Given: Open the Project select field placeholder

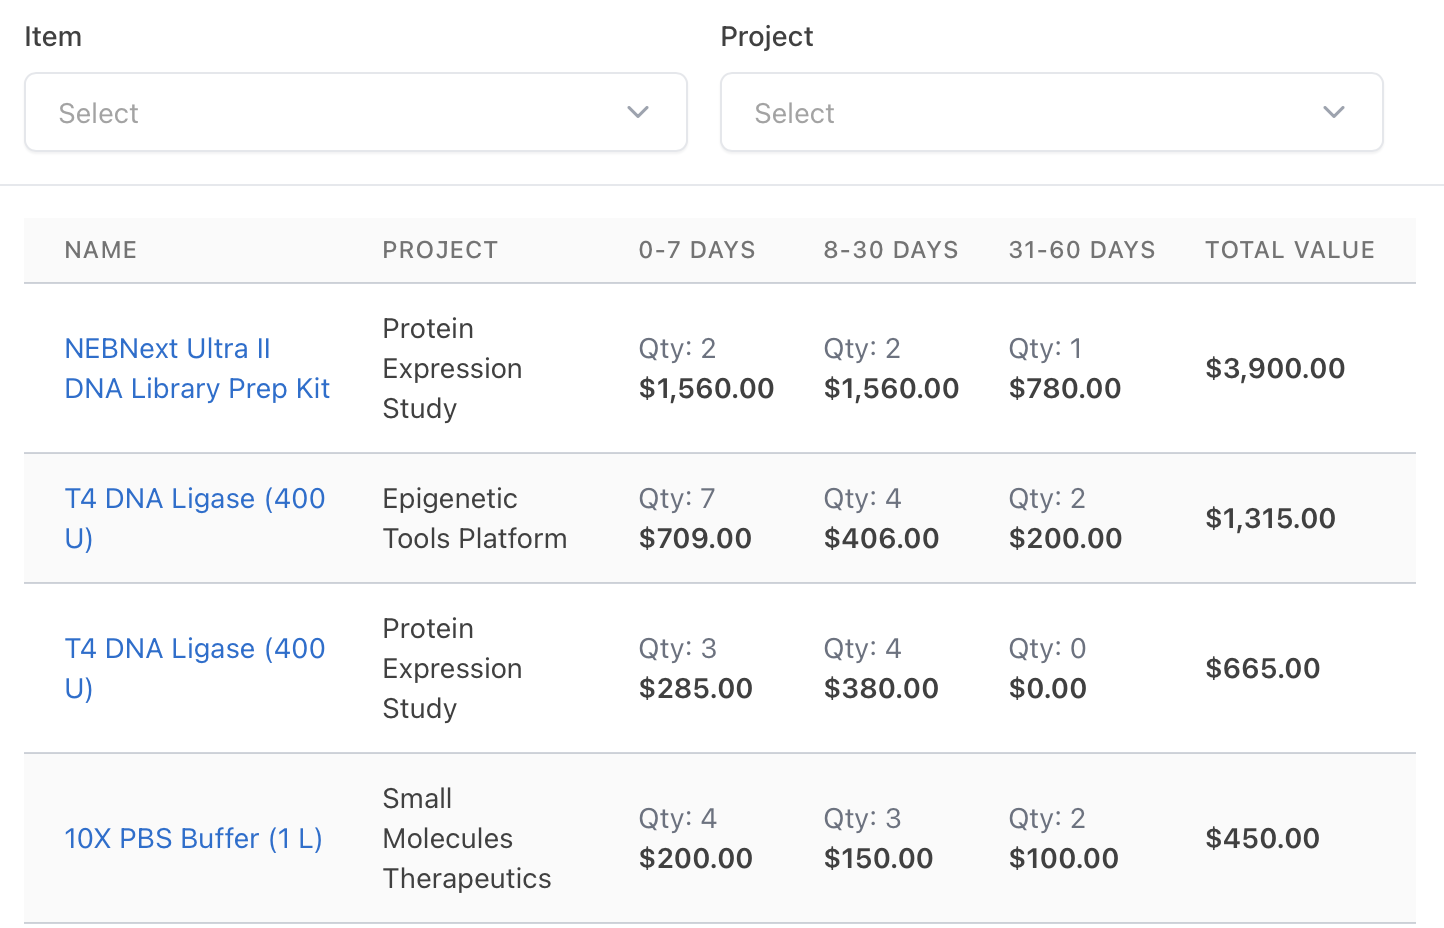Looking at the screenshot, I should coord(794,114).
